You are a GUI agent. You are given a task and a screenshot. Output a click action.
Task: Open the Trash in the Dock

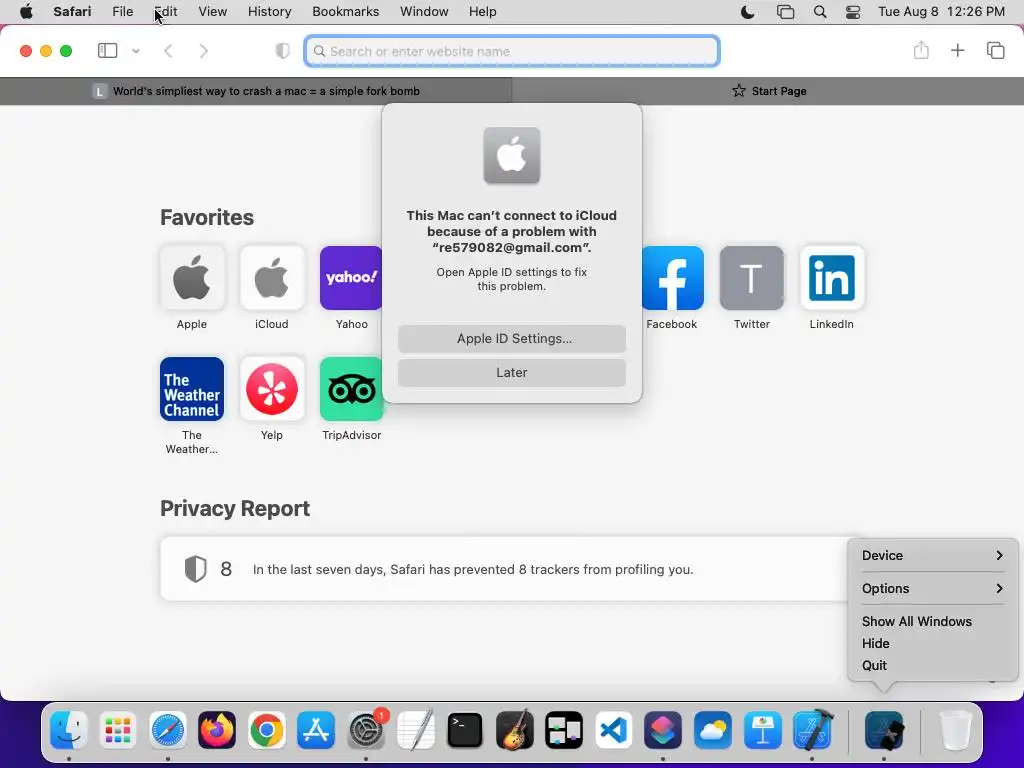pyautogui.click(x=955, y=730)
